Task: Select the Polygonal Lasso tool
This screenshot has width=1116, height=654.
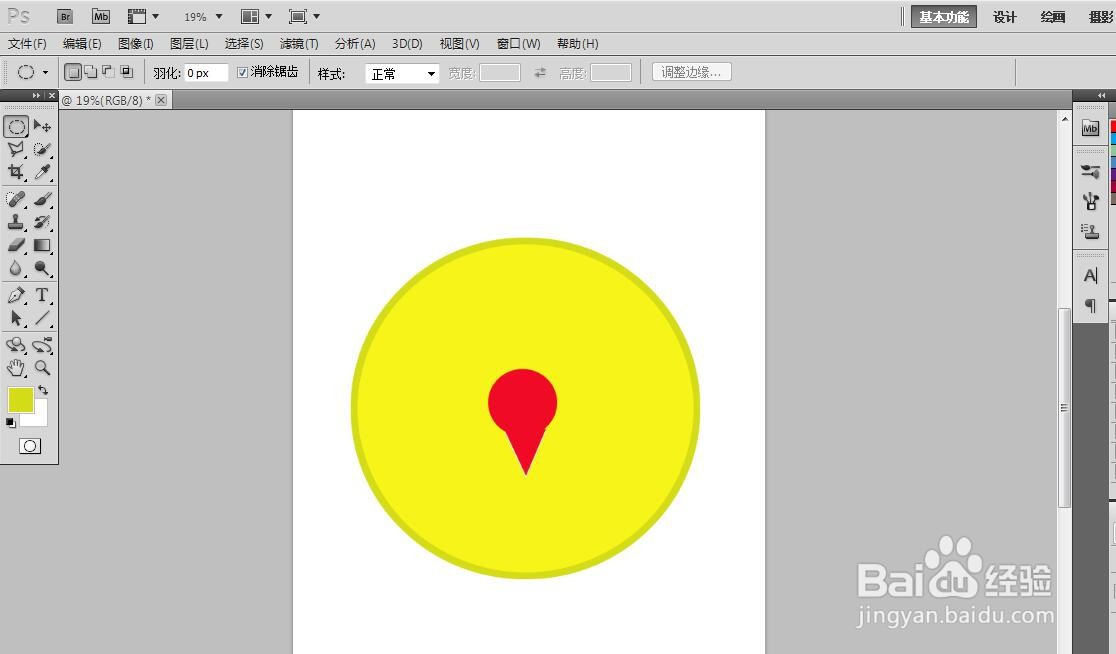Action: (16, 149)
